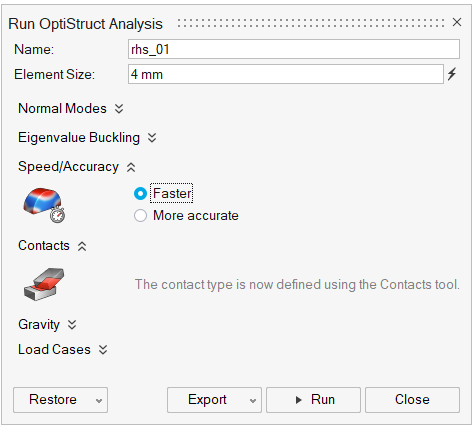Click the Element Size input field

pyautogui.click(x=286, y=74)
